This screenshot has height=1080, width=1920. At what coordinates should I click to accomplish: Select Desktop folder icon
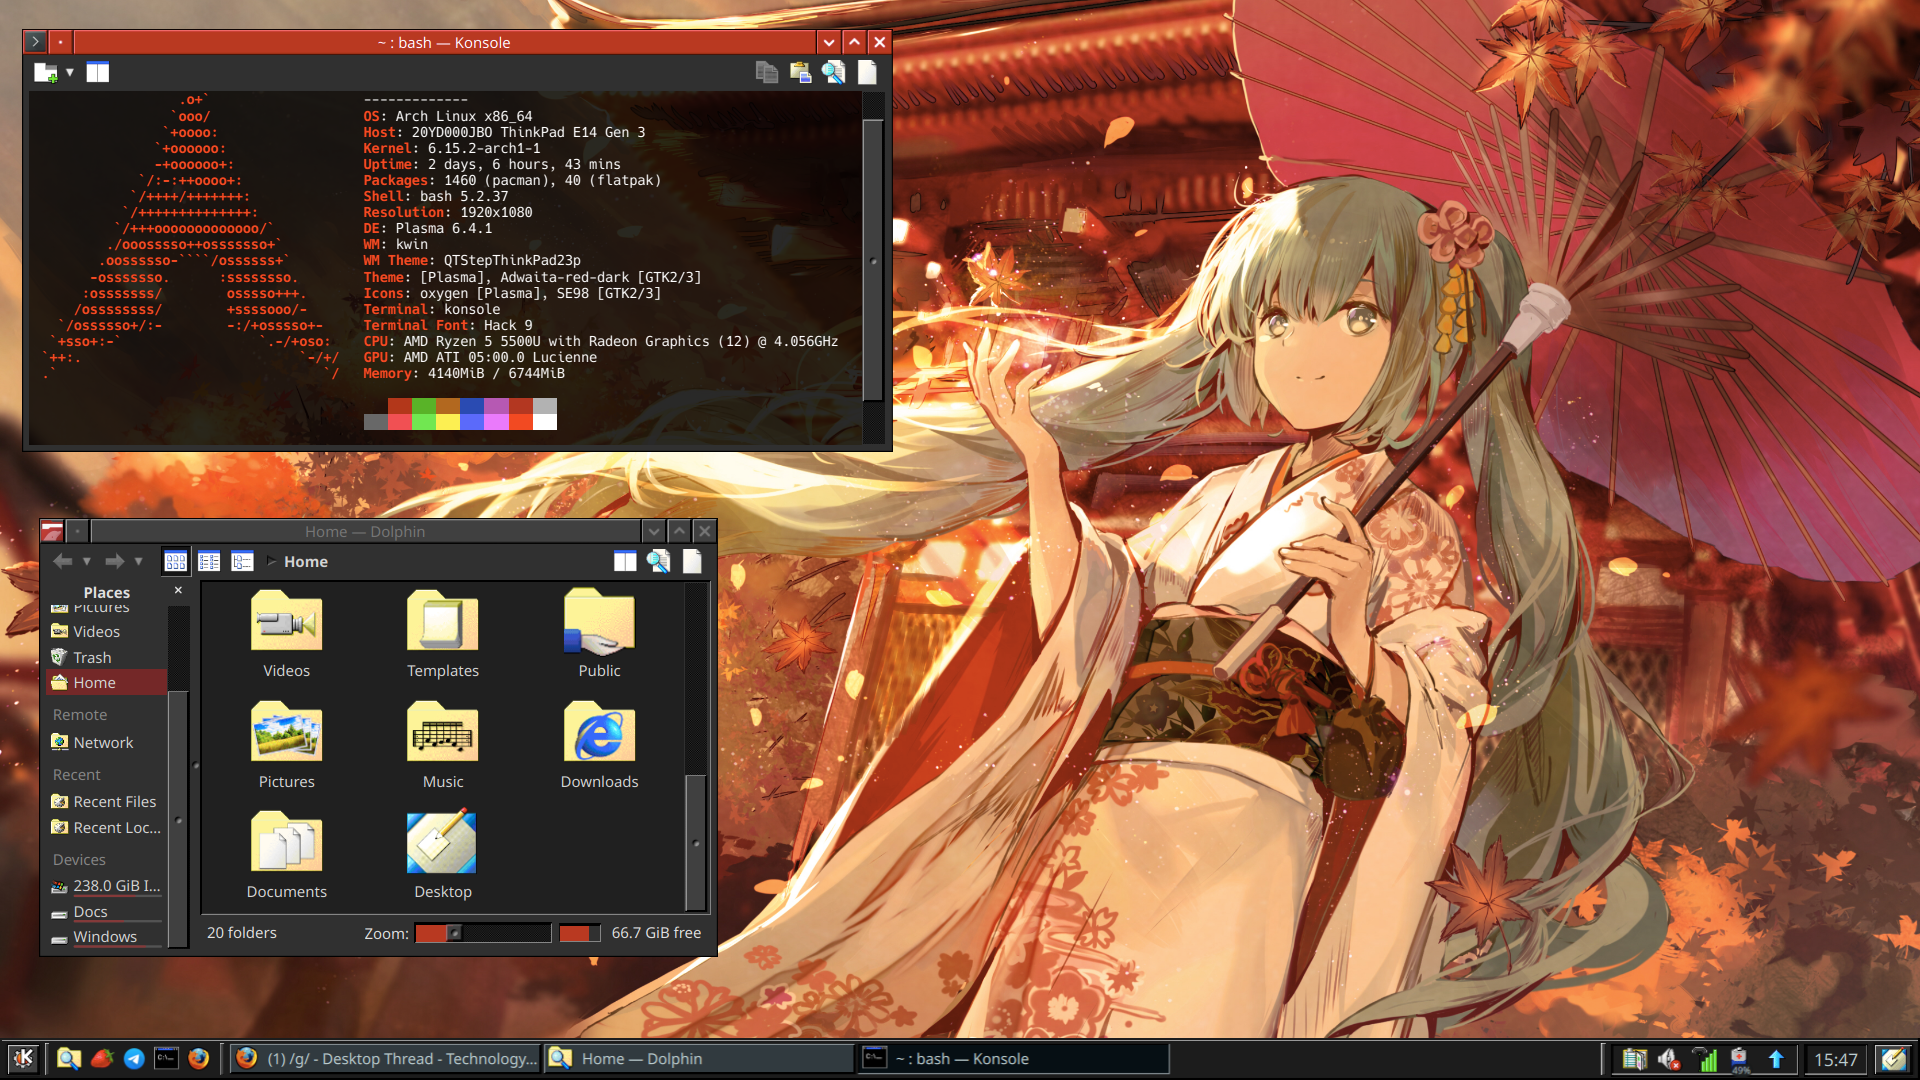pyautogui.click(x=442, y=842)
